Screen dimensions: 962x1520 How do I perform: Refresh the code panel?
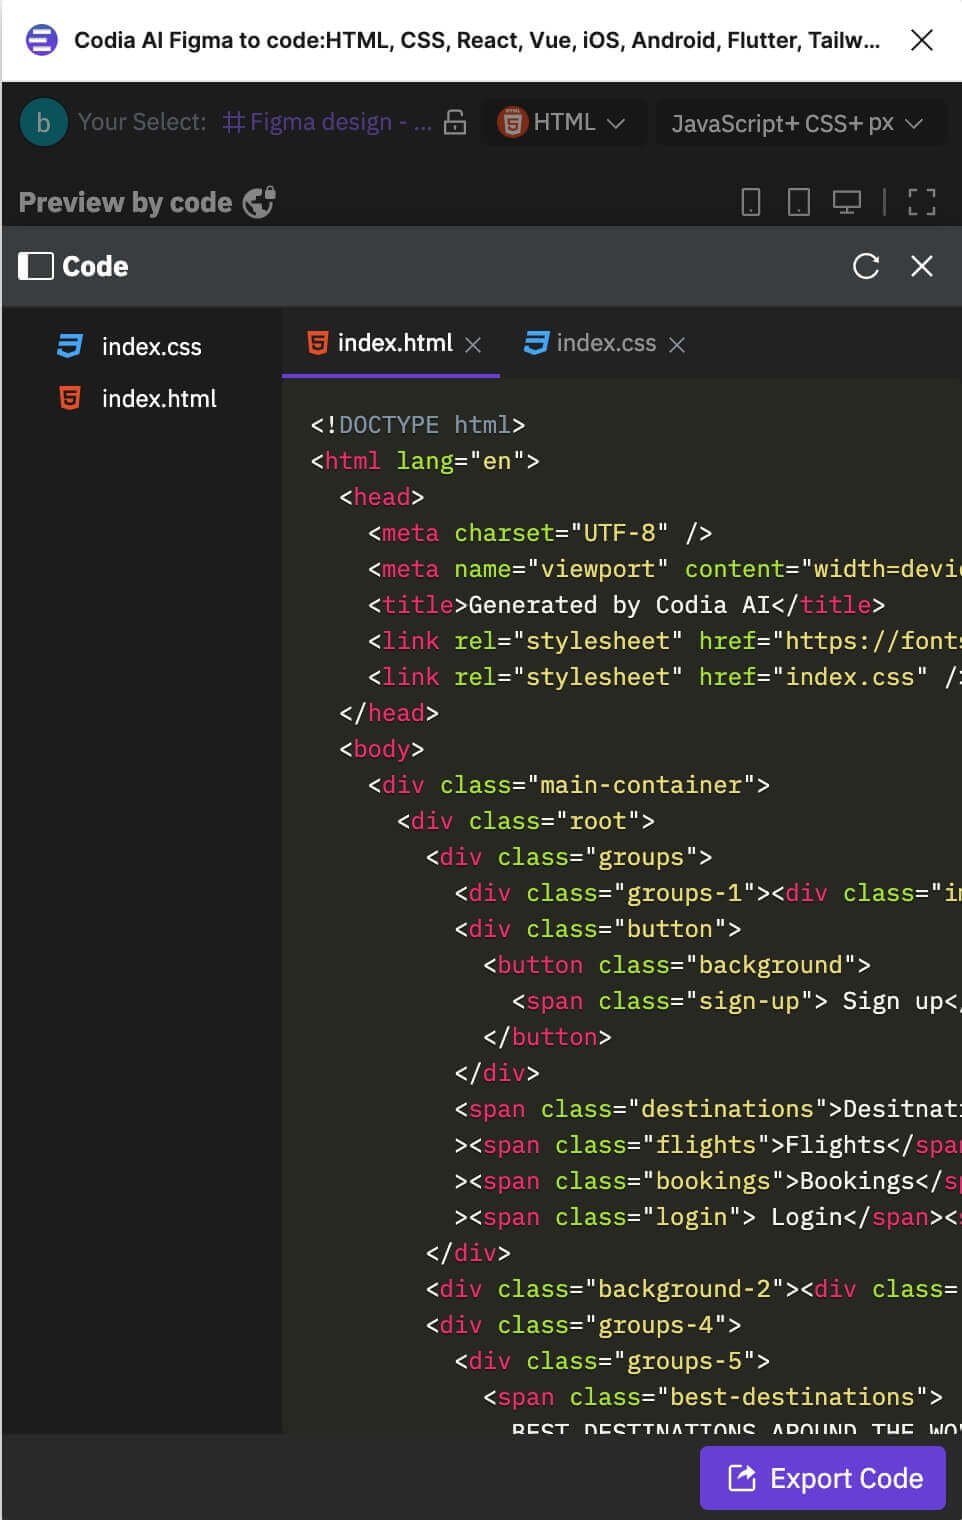tap(865, 266)
